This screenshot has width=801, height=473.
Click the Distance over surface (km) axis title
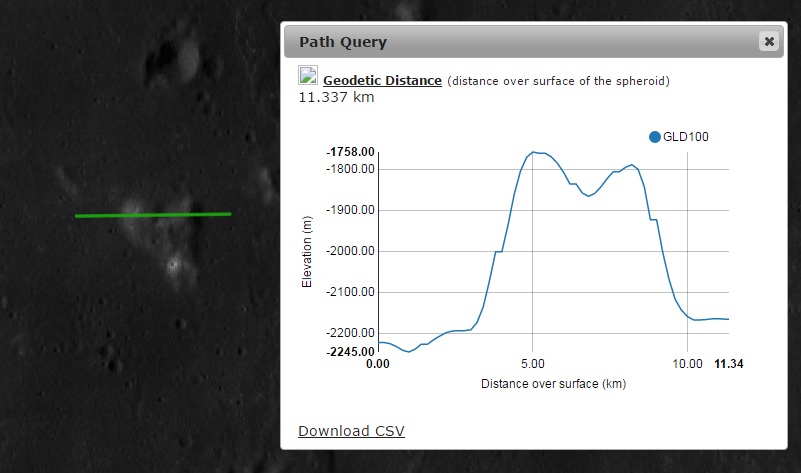click(553, 384)
